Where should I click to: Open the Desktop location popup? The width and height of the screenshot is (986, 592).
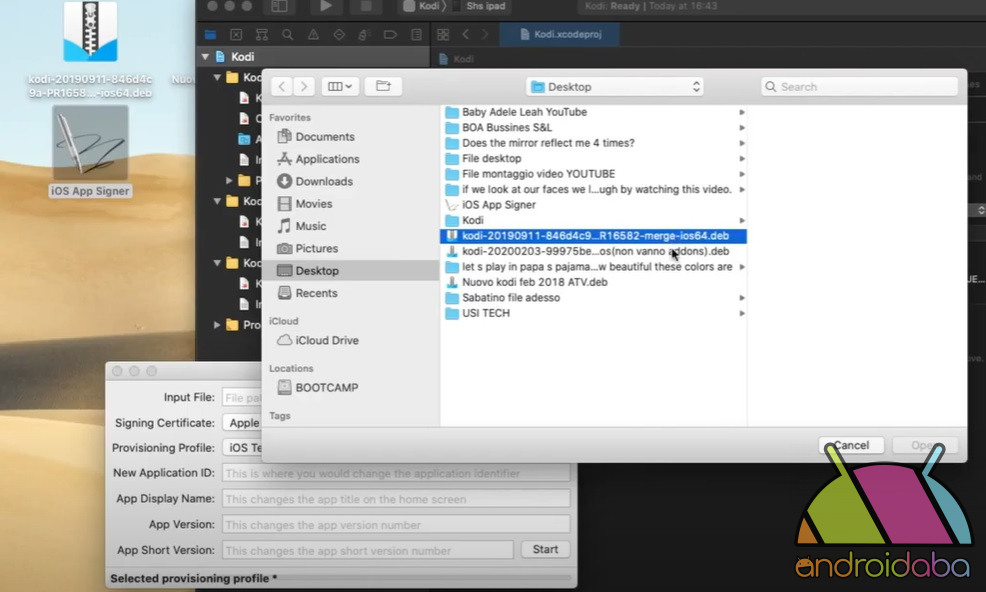pyautogui.click(x=615, y=87)
